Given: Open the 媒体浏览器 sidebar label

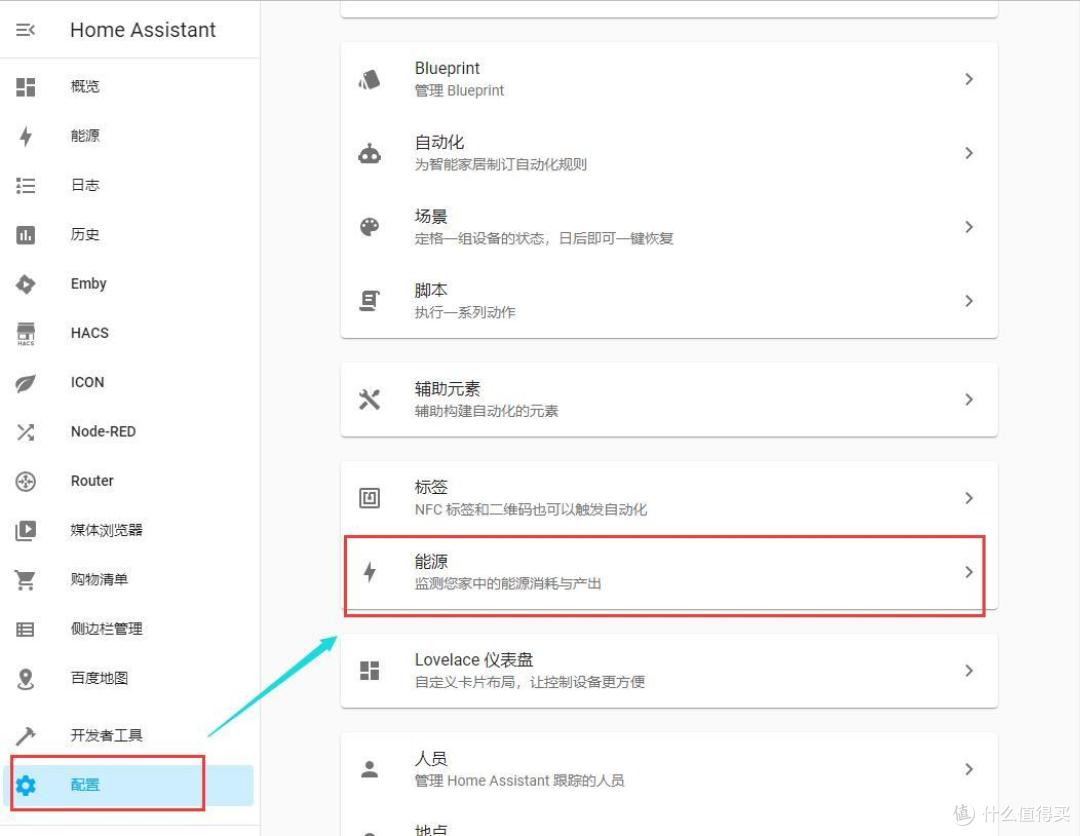Looking at the screenshot, I should (x=106, y=530).
